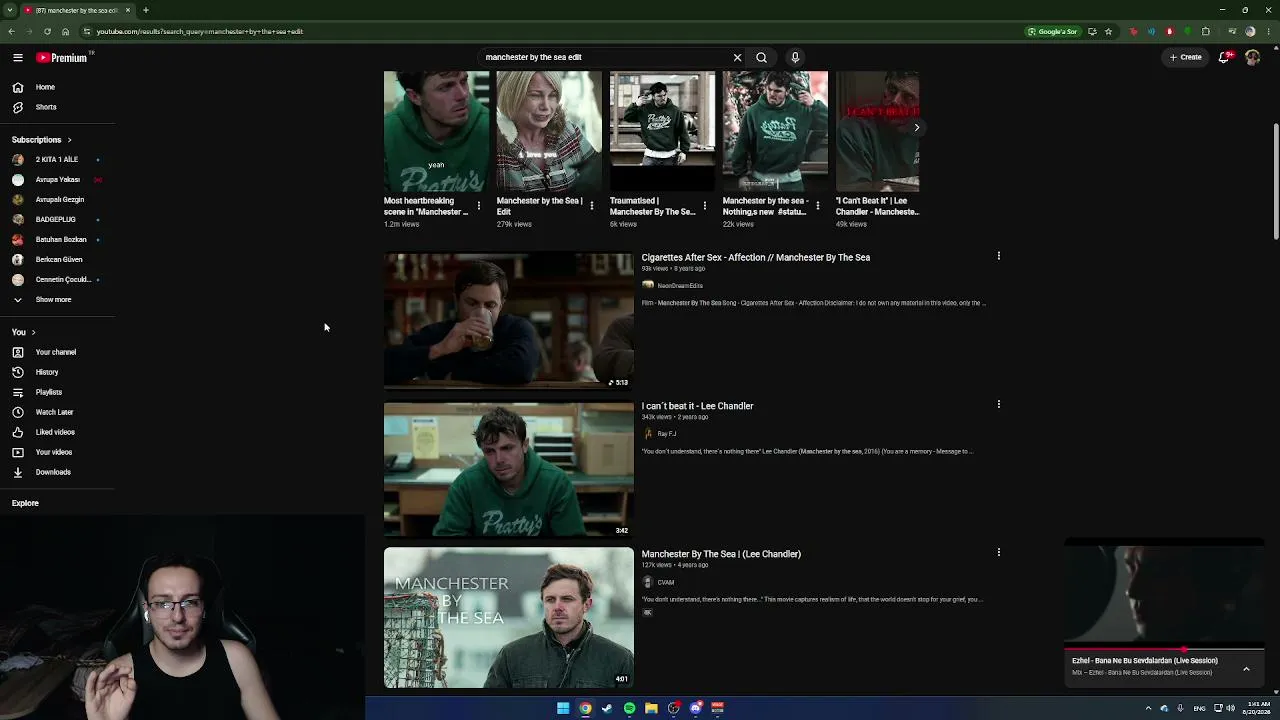1280x720 pixels.
Task: Seek on the miniplayer red progress bar
Action: 1164,650
